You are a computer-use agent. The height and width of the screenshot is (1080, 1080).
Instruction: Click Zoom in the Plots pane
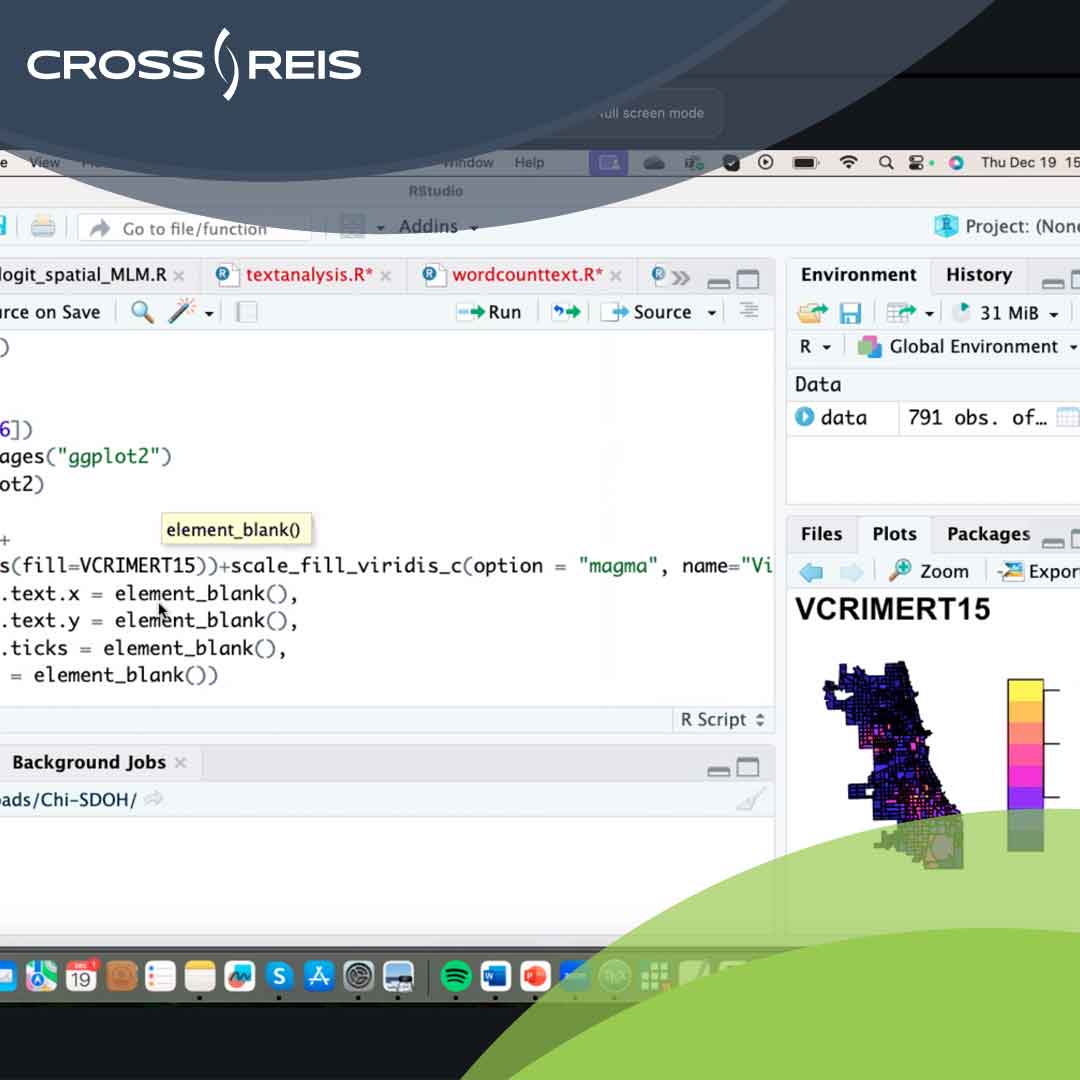tap(929, 572)
